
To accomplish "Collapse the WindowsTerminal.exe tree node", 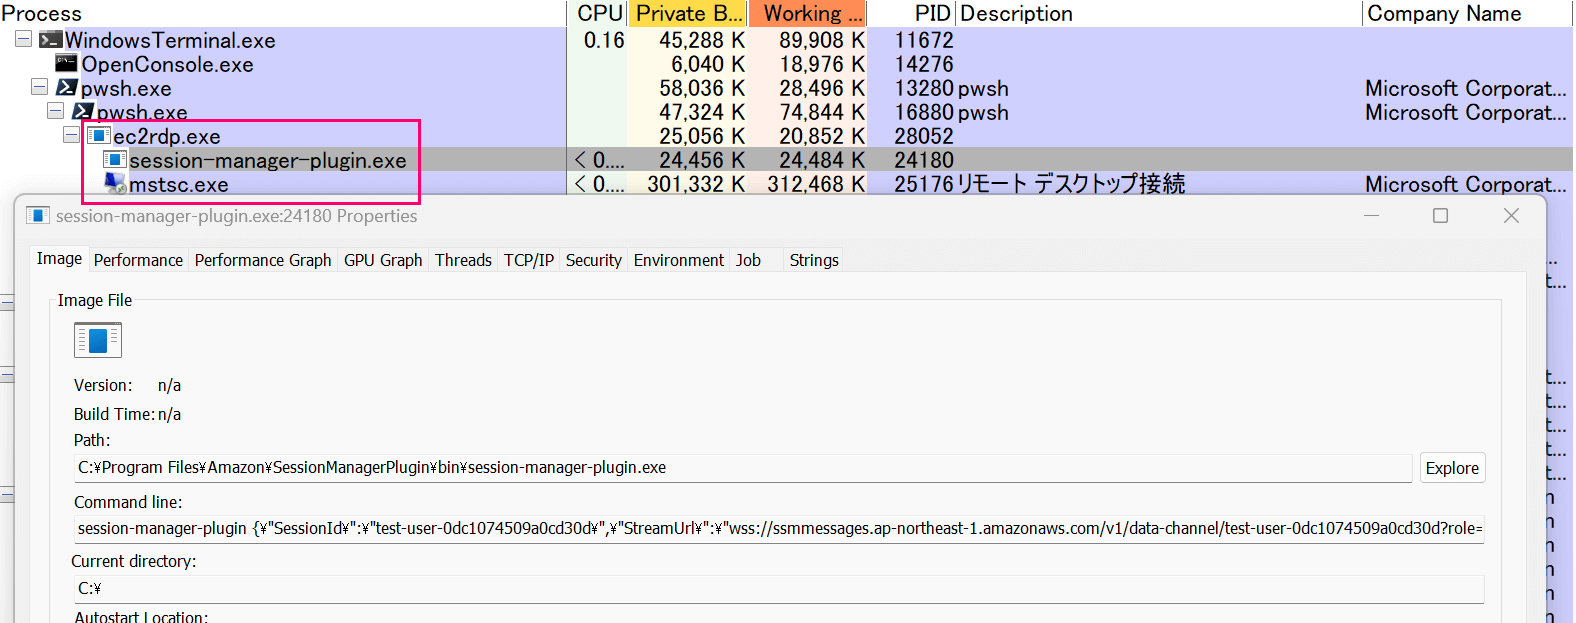I will tap(23, 39).
